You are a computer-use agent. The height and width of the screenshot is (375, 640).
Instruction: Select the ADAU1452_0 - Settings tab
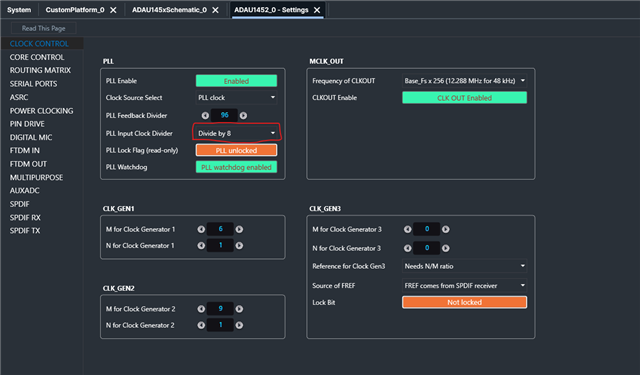tap(271, 10)
